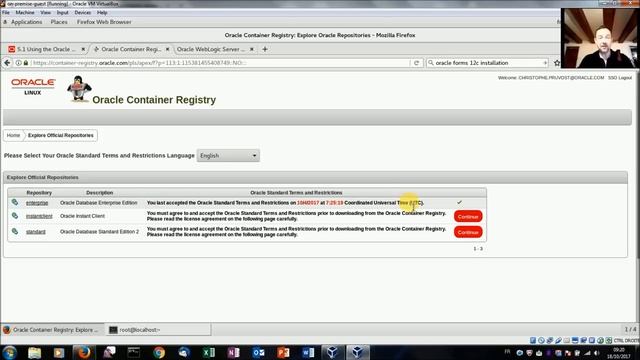Open the enterprise repository link
Image resolution: width=640 pixels, height=360 pixels.
[x=37, y=203]
